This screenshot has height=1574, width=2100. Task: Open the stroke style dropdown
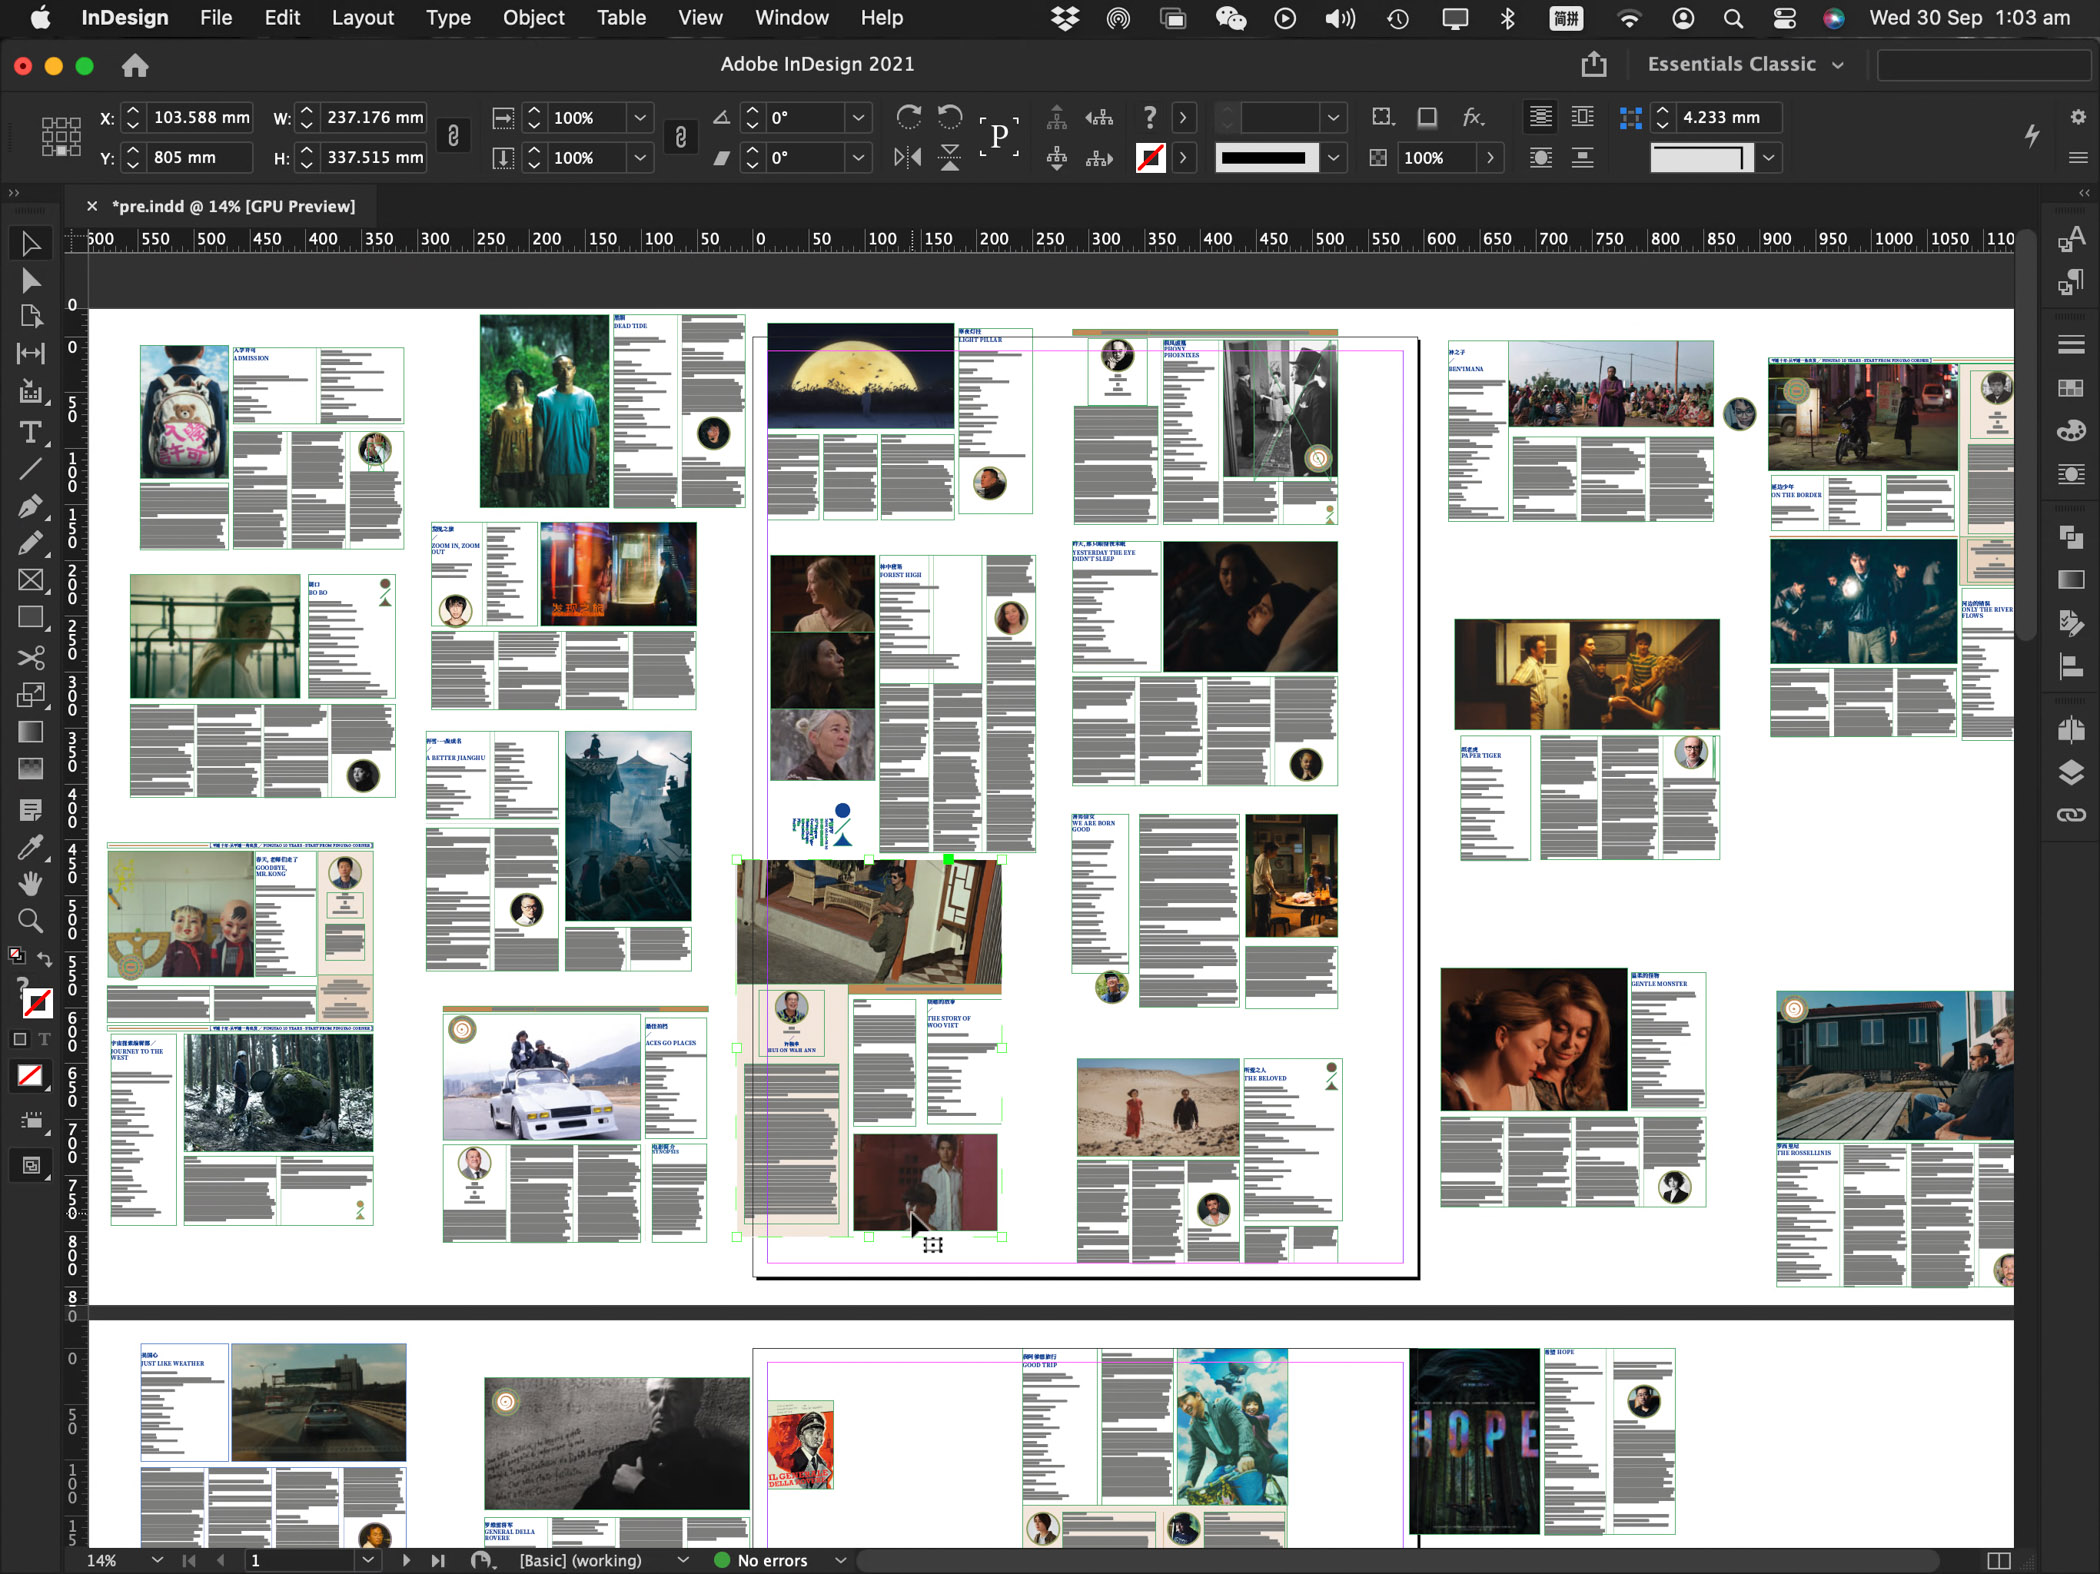pyautogui.click(x=1333, y=157)
